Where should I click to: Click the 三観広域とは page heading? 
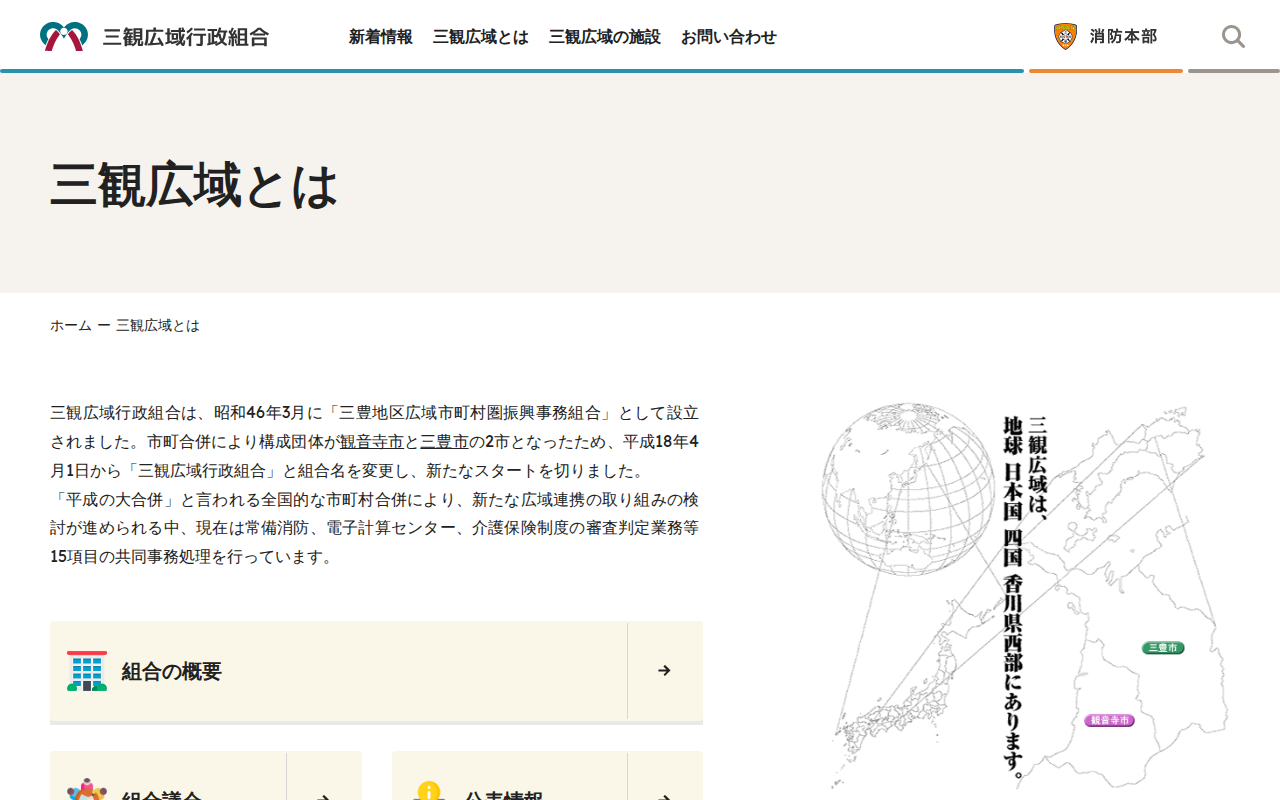click(194, 186)
